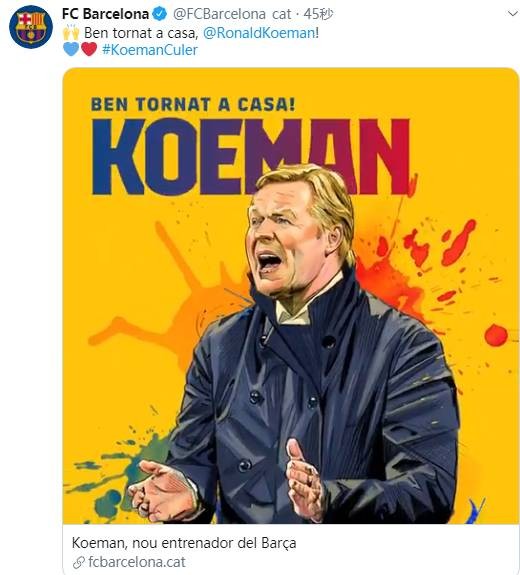
Task: Click the large KOEMAN title text
Action: tap(251, 156)
